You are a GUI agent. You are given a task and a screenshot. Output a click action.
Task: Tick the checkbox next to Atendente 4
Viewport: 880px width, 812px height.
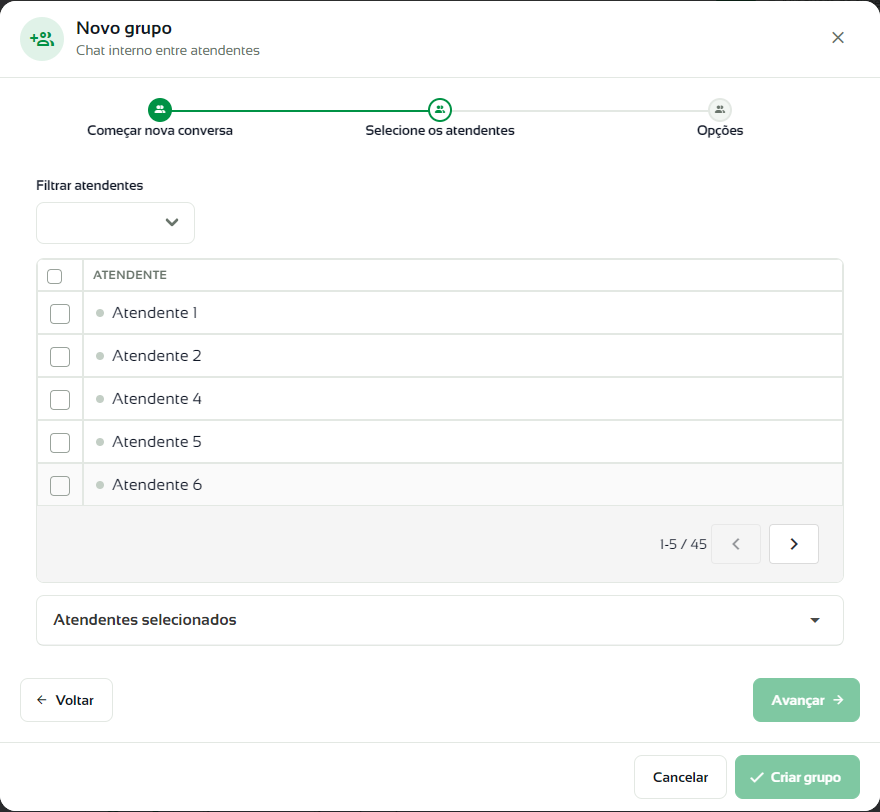[x=60, y=400]
